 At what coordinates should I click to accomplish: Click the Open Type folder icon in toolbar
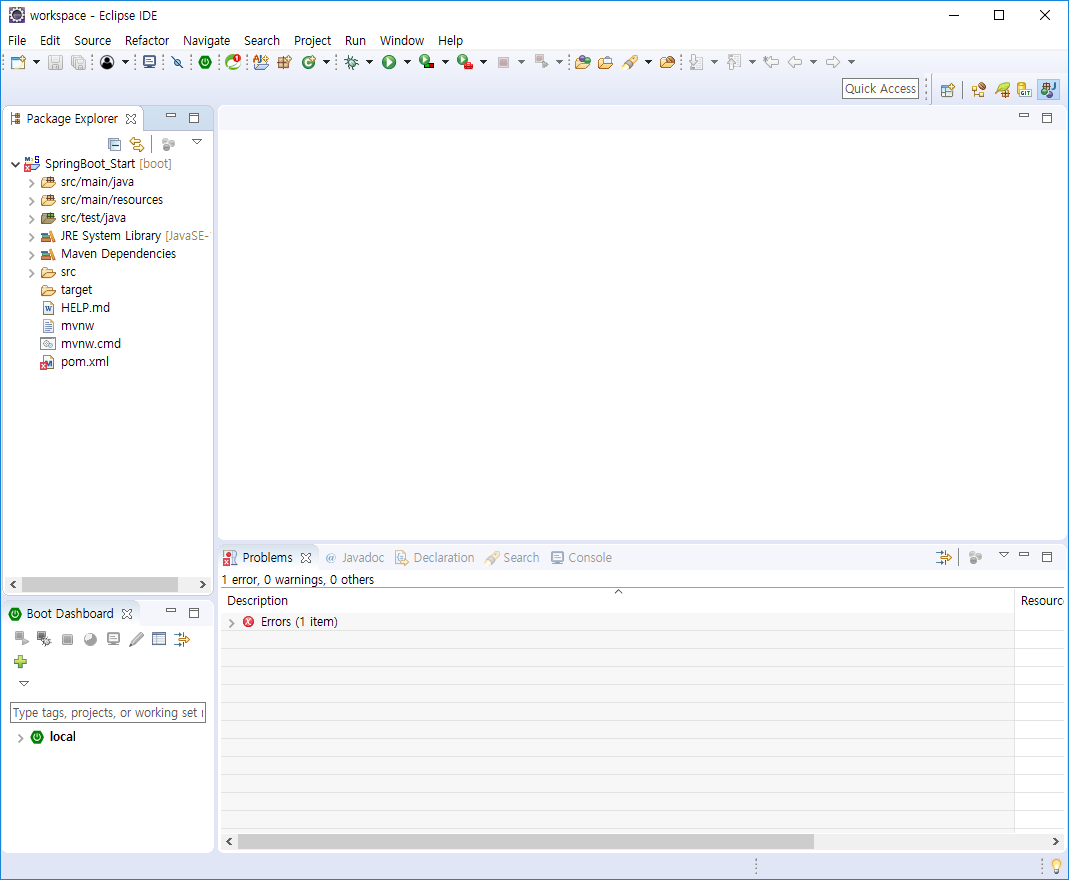[x=582, y=62]
